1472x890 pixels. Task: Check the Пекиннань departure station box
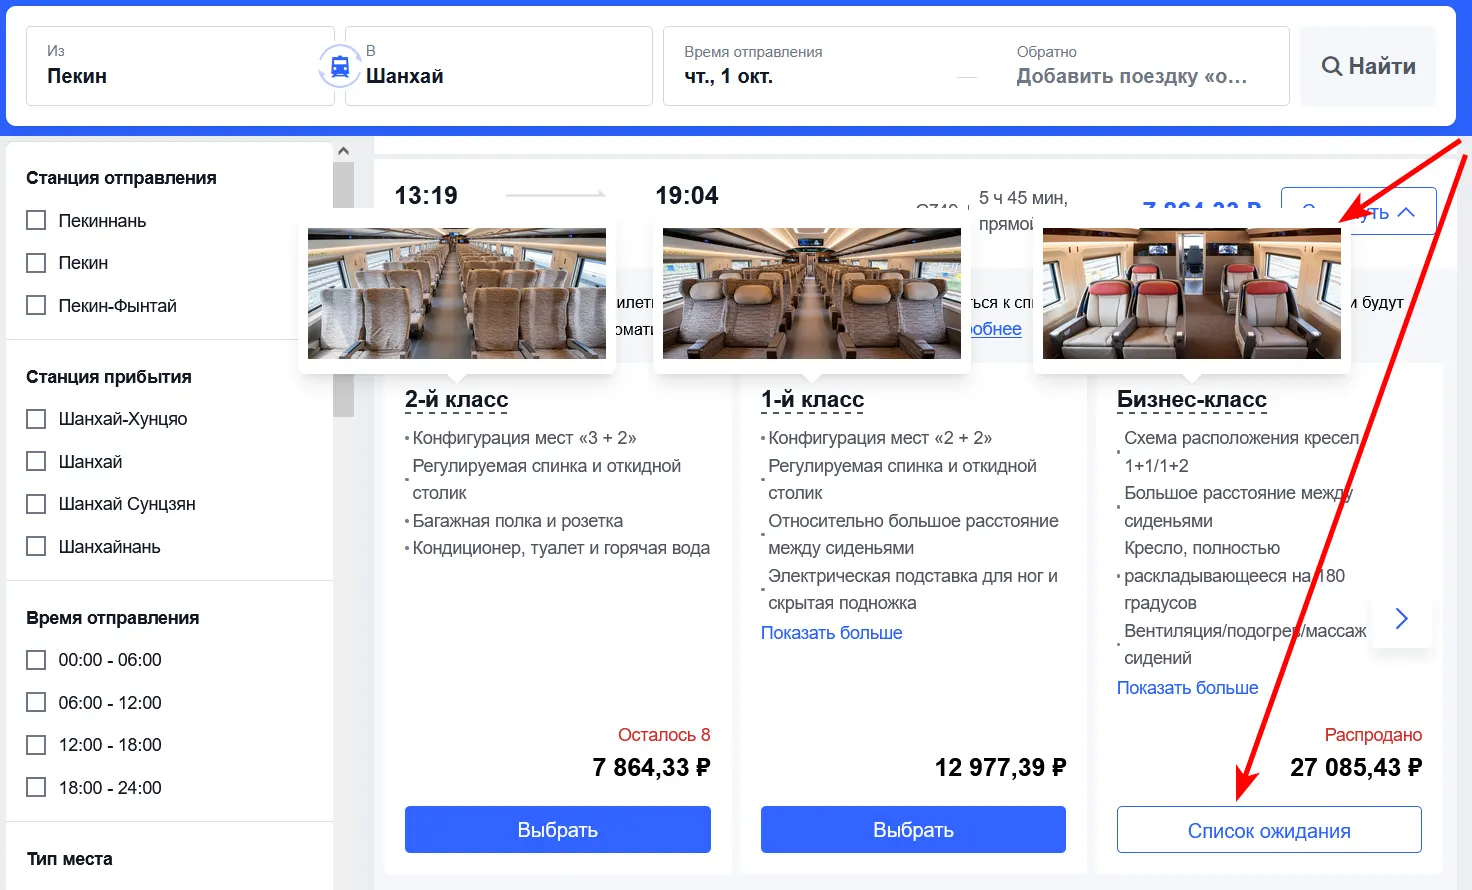click(36, 220)
